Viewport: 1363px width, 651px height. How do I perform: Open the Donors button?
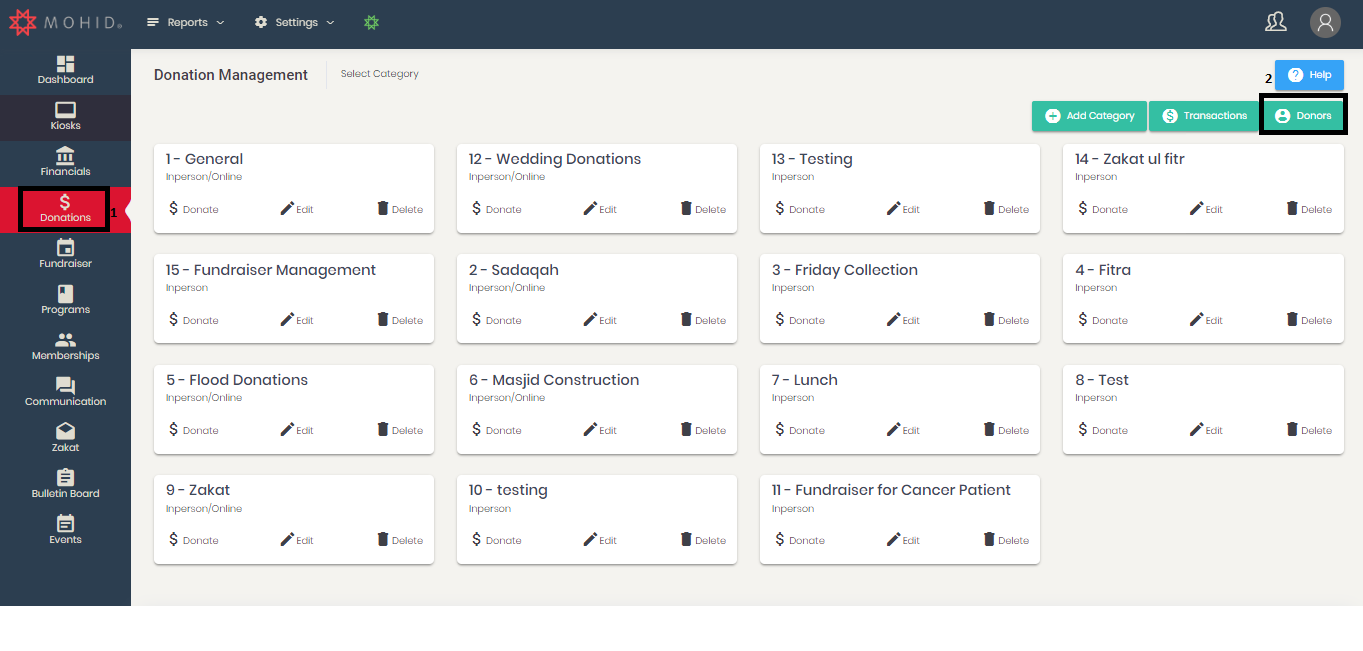click(1303, 116)
